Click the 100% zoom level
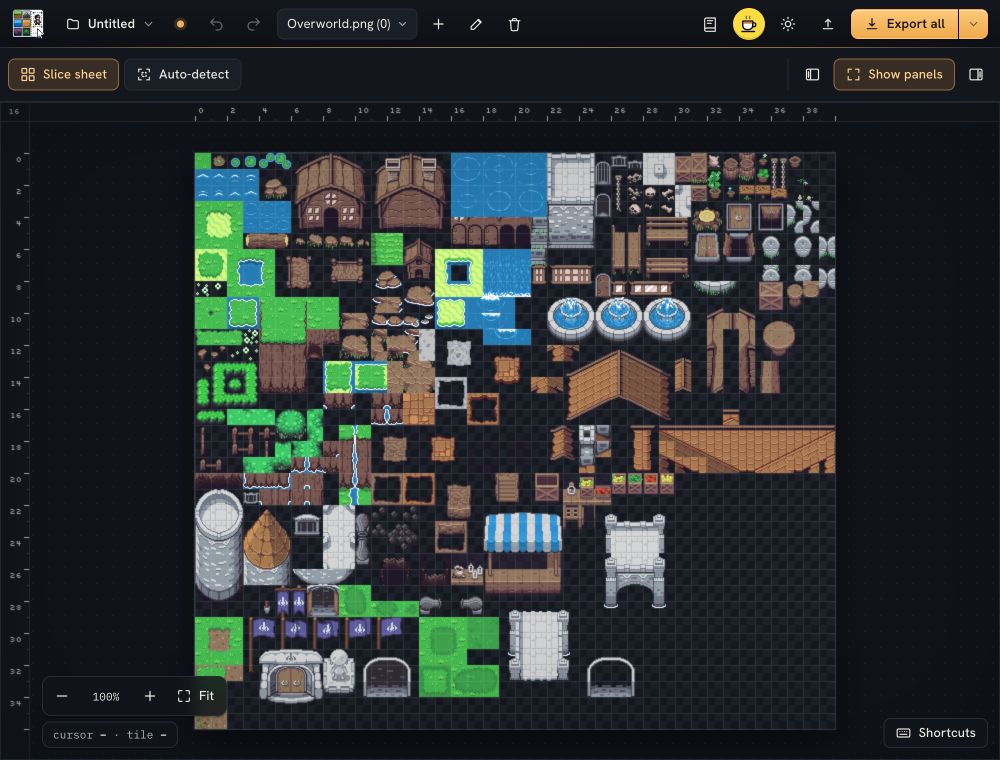The image size is (1000, 760). tap(106, 696)
